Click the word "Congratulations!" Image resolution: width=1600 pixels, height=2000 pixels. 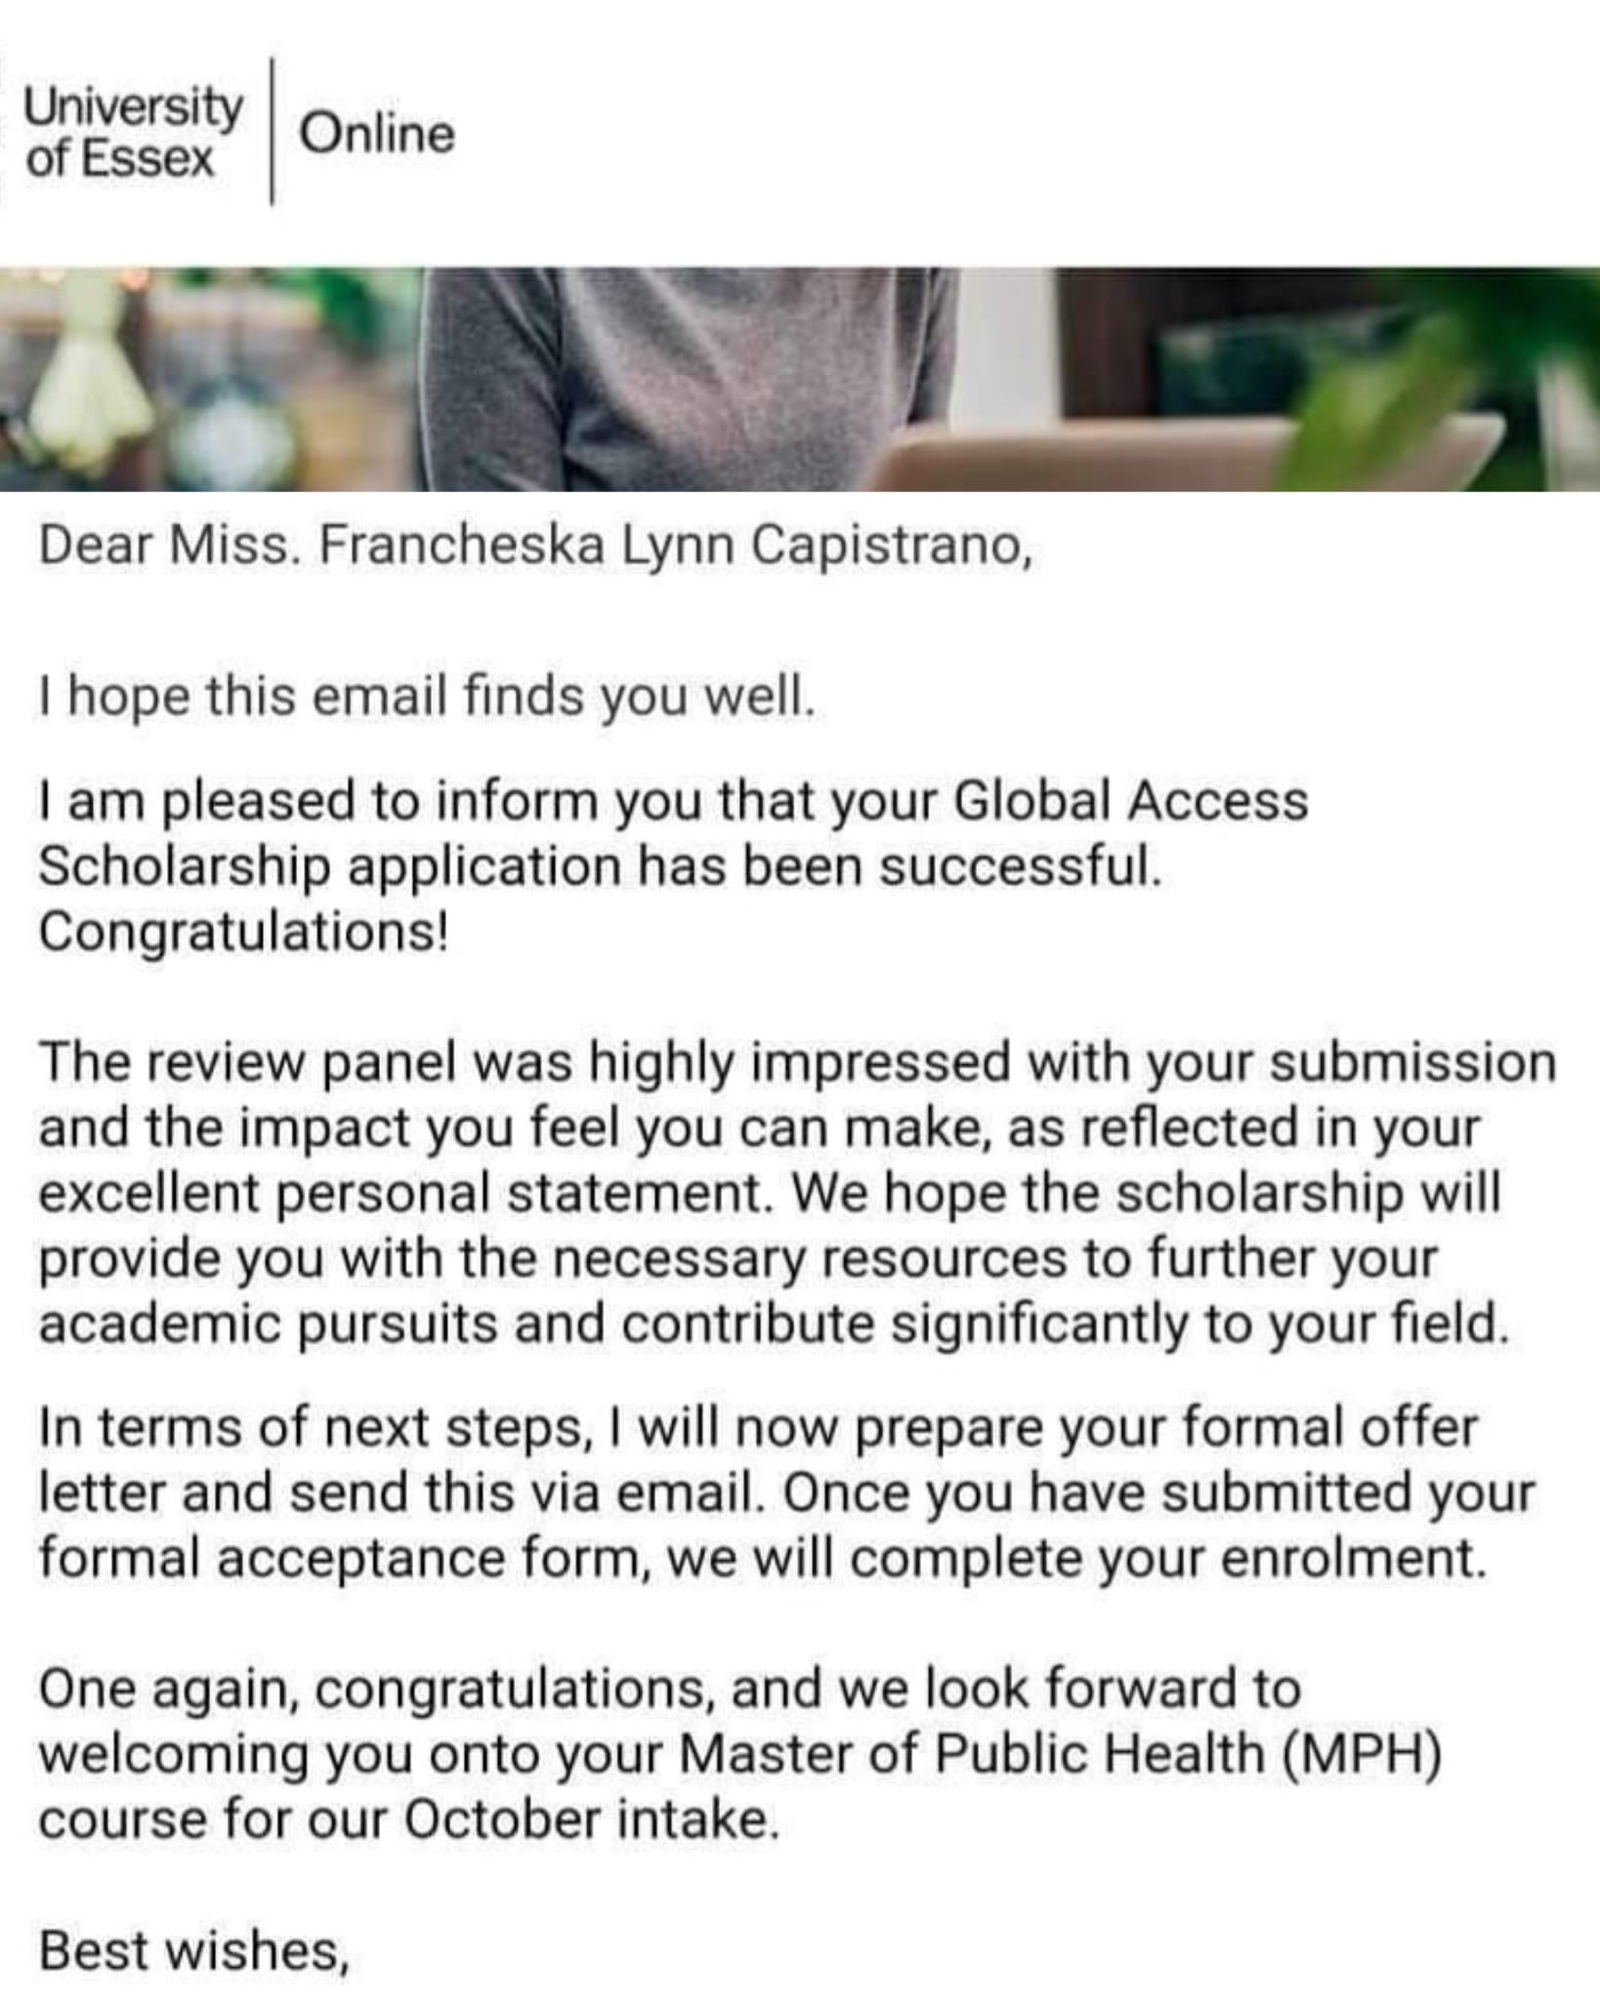[x=244, y=931]
